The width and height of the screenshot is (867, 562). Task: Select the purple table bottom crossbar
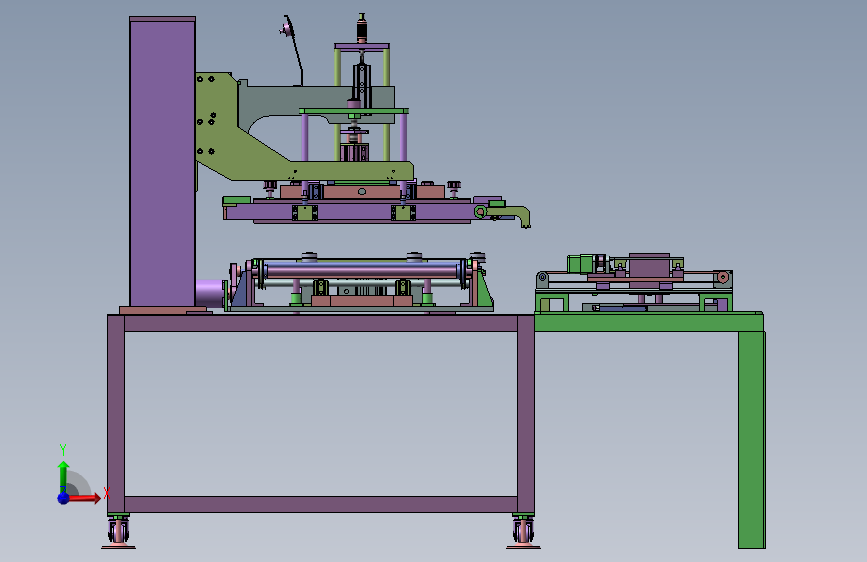tap(321, 504)
